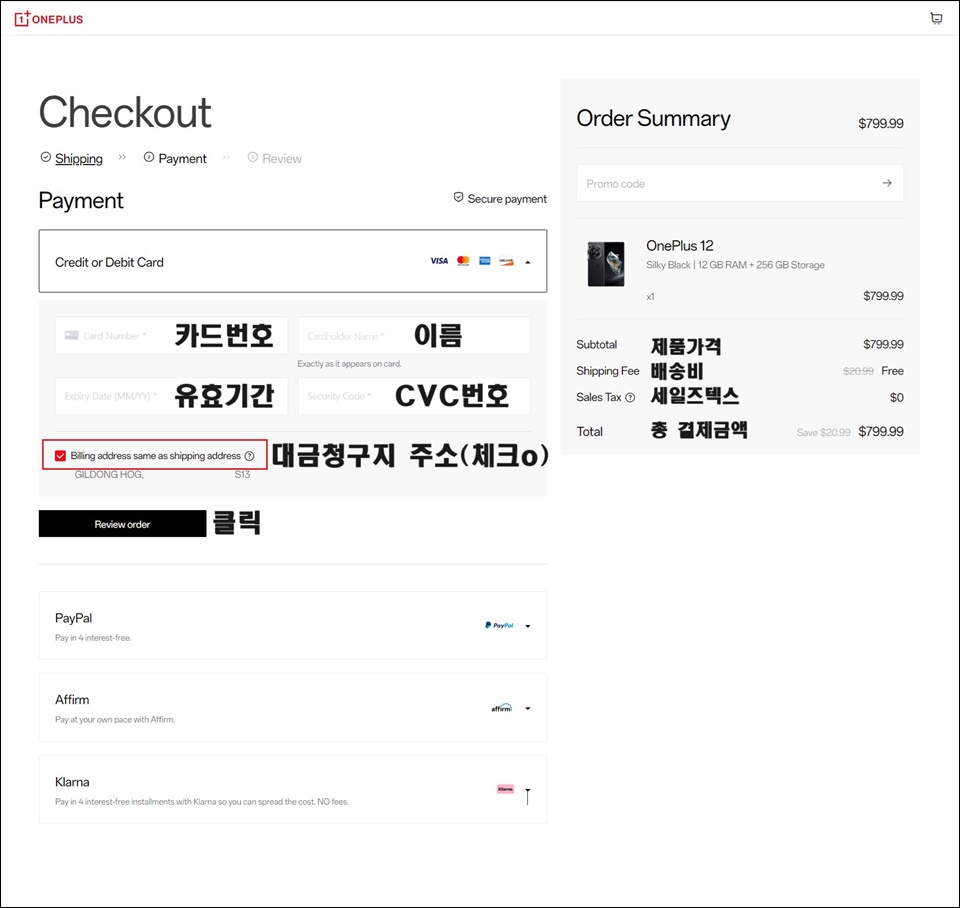Click the Review order button
Image resolution: width=960 pixels, height=908 pixels.
[122, 523]
